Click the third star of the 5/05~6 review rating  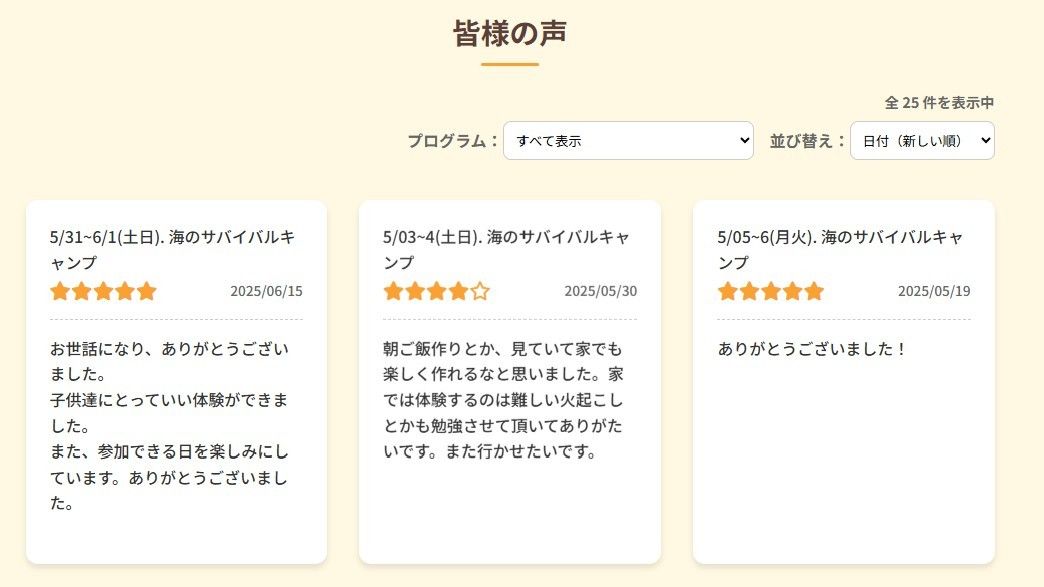click(770, 290)
